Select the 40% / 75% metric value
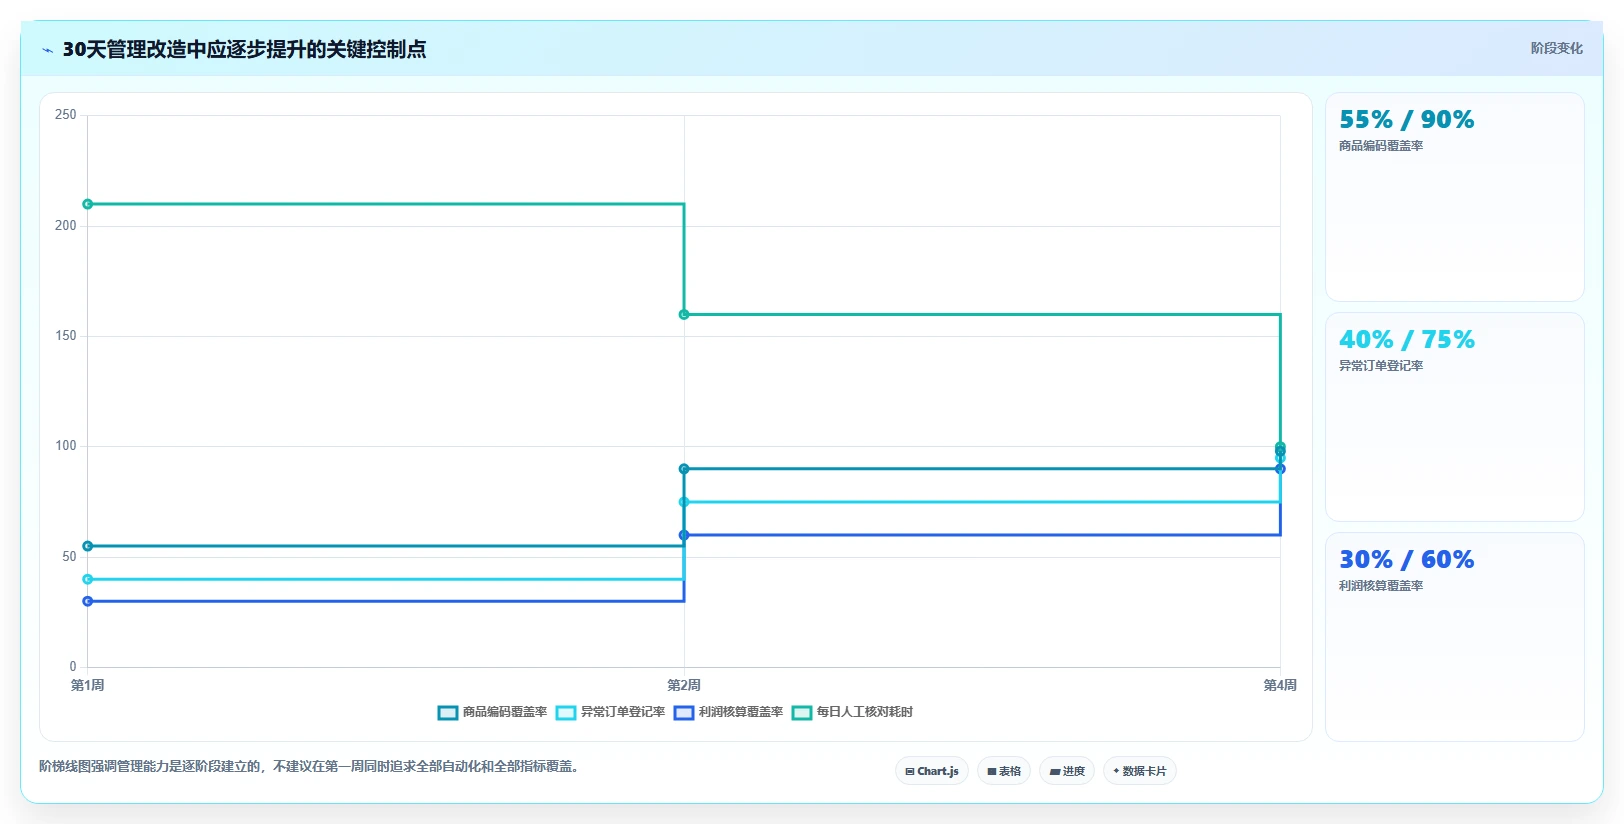 [1407, 340]
